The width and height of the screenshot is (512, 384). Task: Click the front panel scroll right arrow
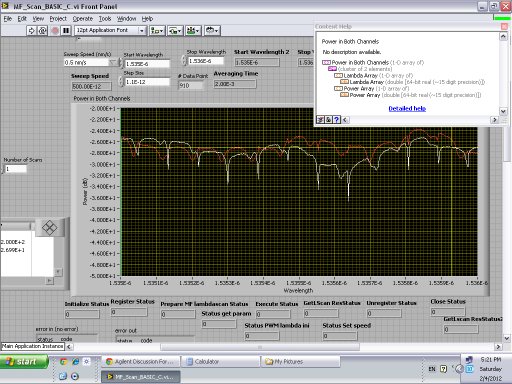[498, 347]
